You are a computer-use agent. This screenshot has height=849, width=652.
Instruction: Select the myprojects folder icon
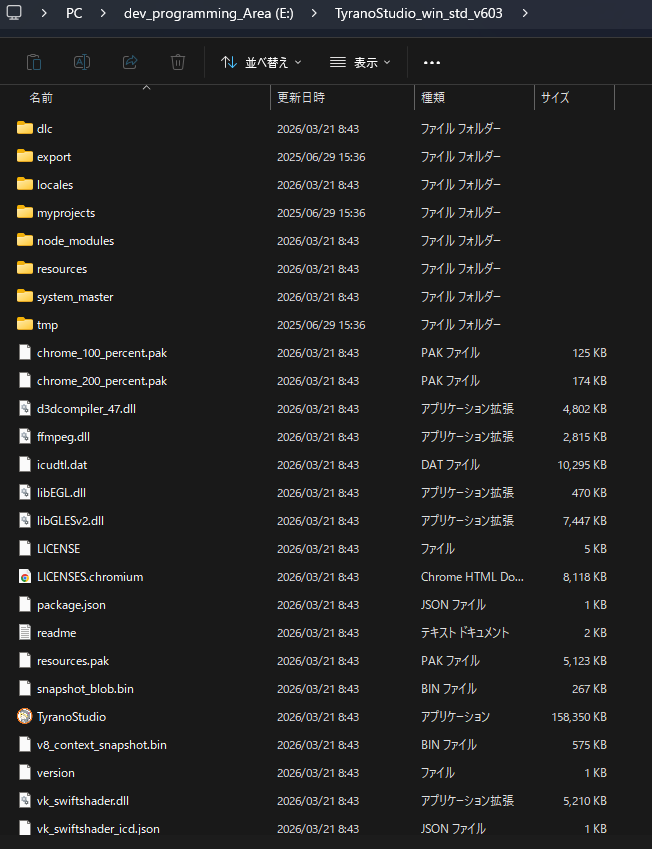[25, 213]
